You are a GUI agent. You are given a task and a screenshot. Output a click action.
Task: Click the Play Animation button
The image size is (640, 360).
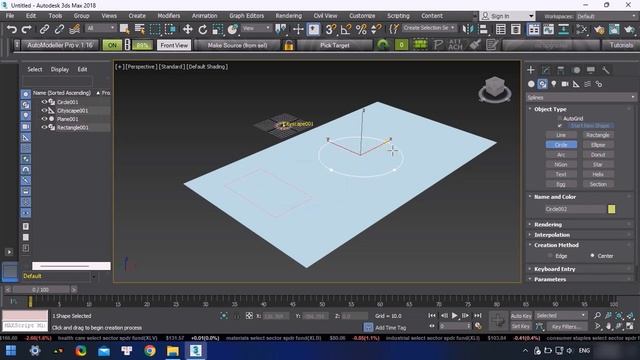455,316
